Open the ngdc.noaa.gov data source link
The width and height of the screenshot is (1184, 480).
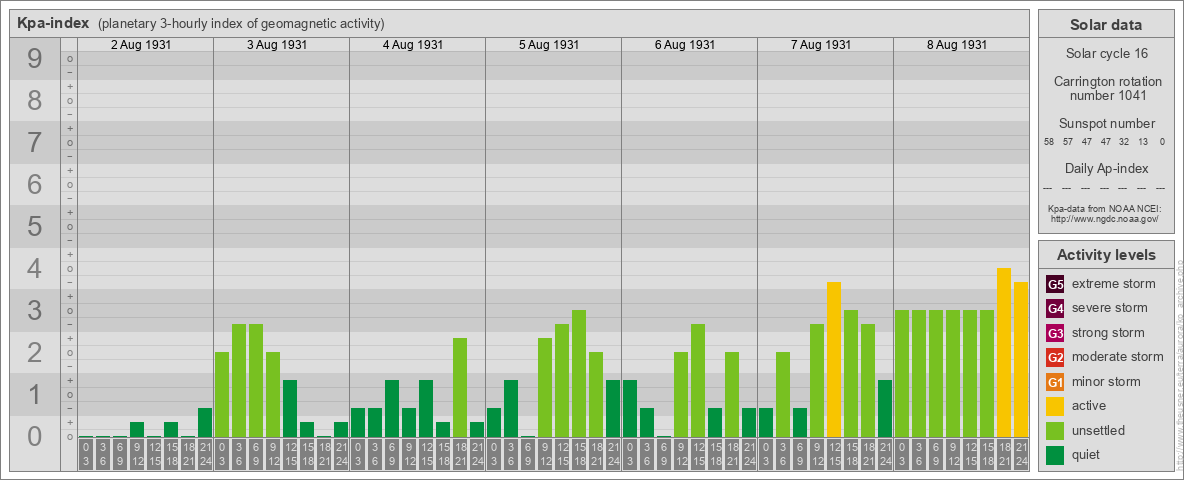[1105, 218]
